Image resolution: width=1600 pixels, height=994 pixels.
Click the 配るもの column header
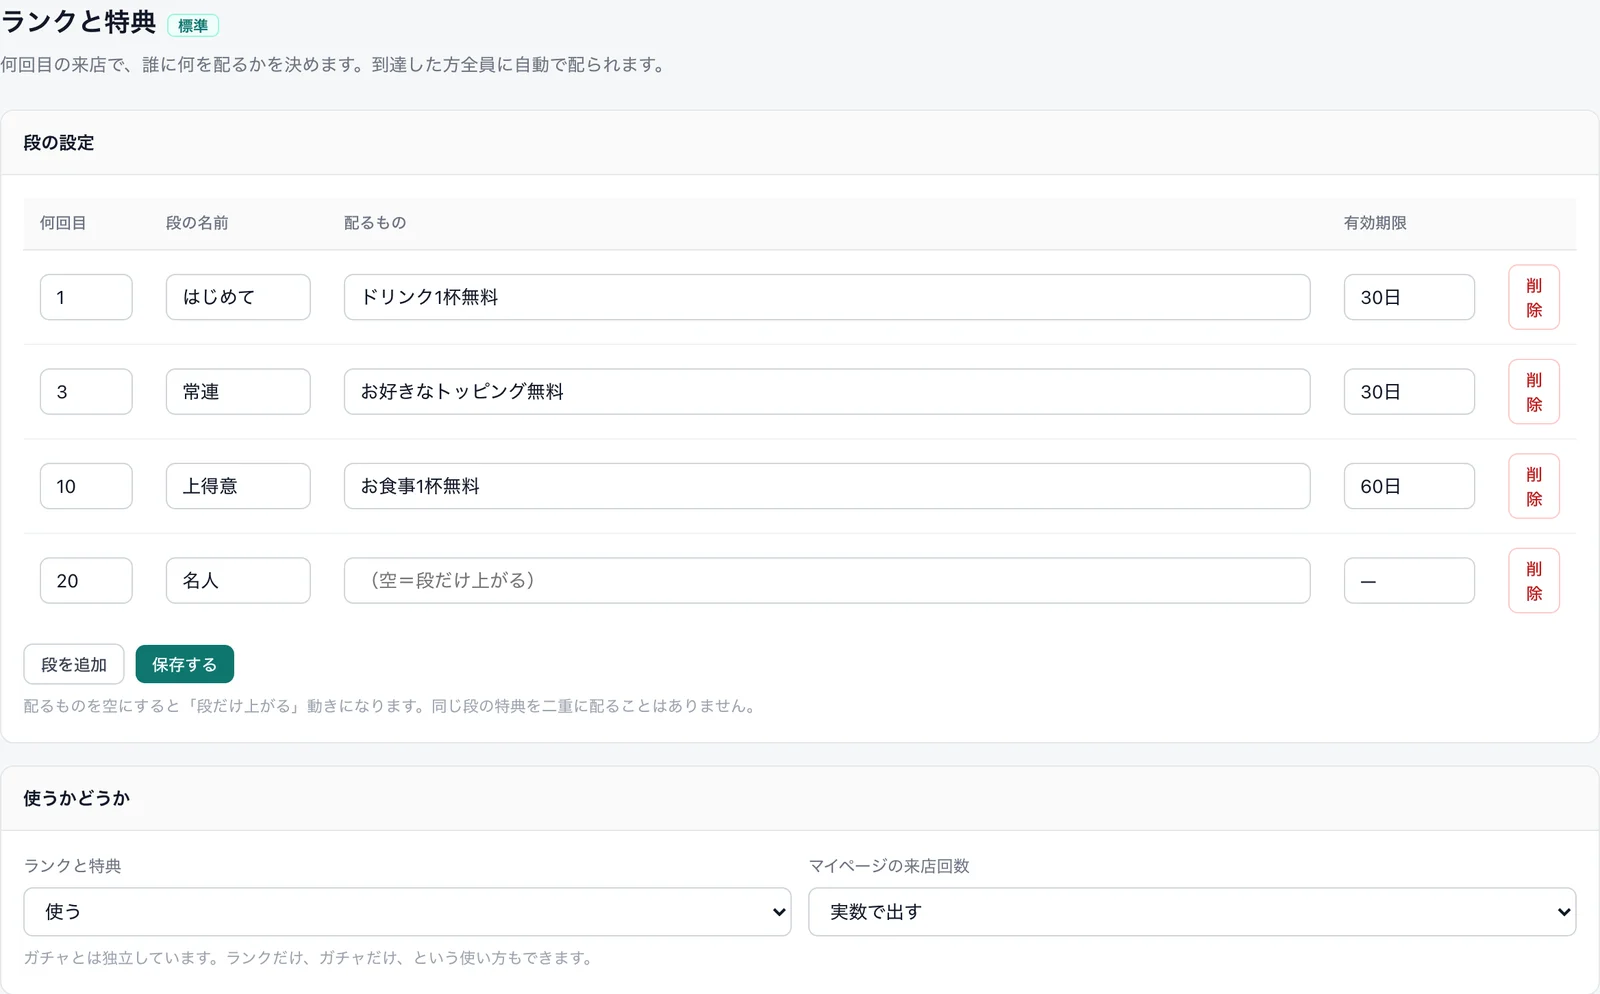coord(375,223)
